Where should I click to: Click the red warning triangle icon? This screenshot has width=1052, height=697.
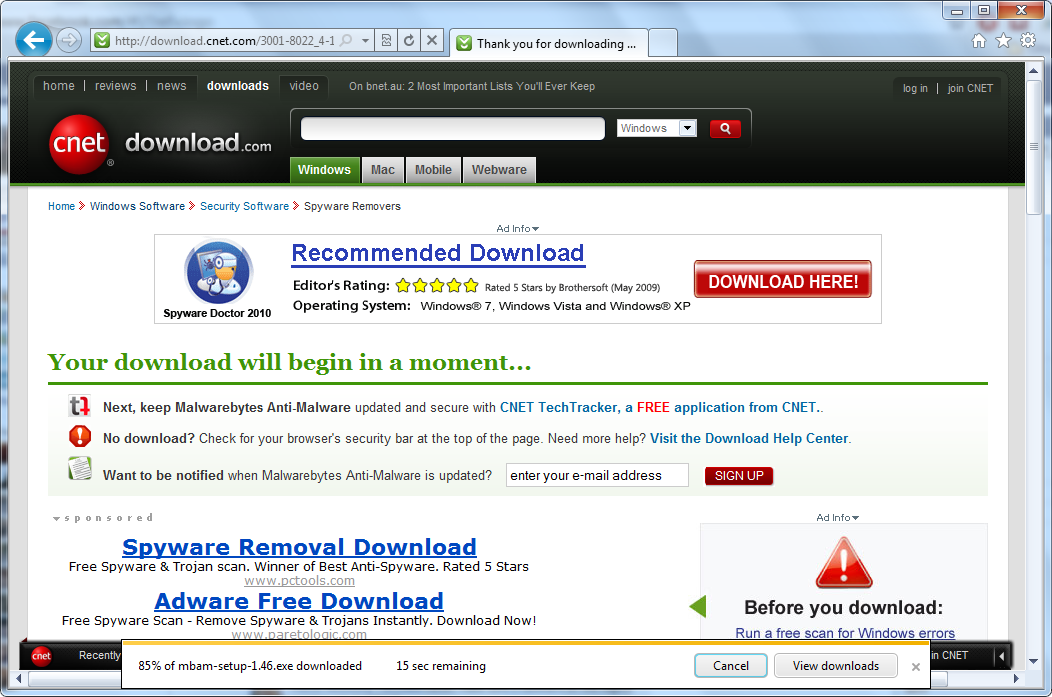[x=844, y=563]
